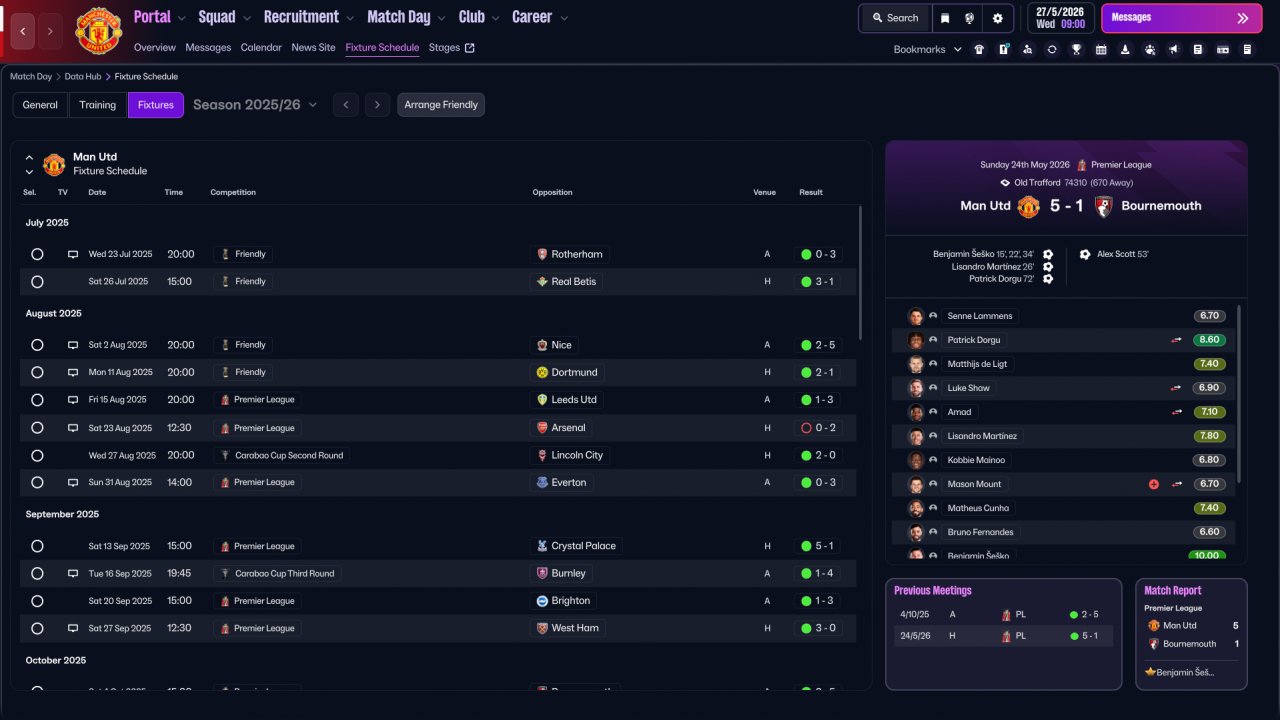Open the Bookmarks dropdown
This screenshot has width=1280, height=720.
point(928,49)
